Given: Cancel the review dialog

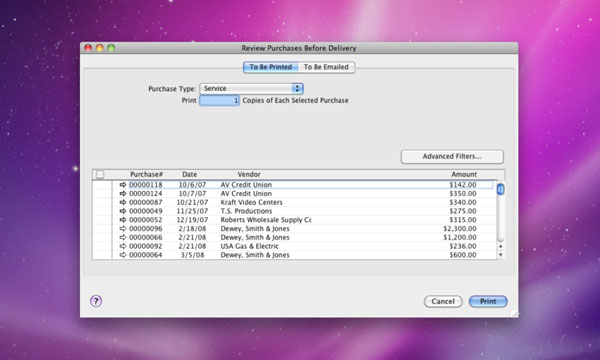Looking at the screenshot, I should [443, 301].
